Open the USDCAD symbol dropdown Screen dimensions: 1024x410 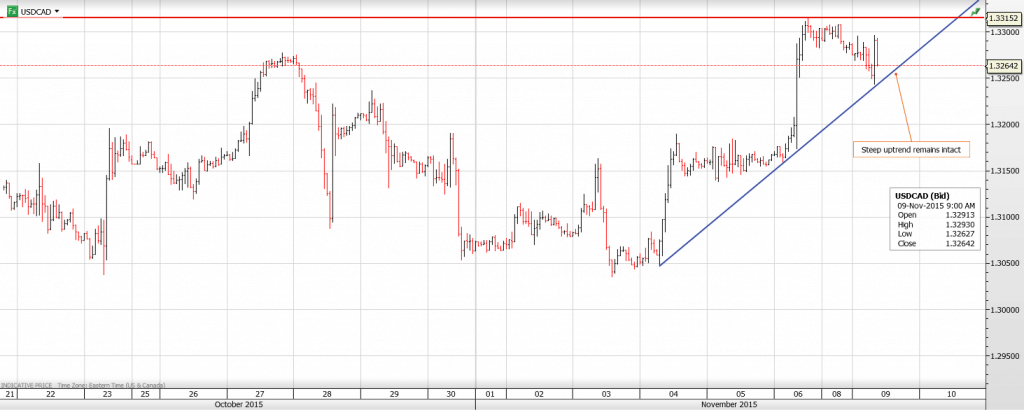[x=56, y=11]
